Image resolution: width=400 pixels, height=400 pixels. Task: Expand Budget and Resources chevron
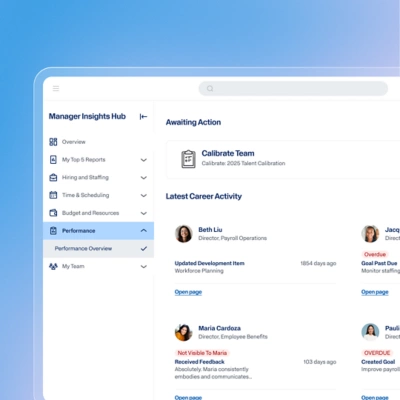pos(144,213)
